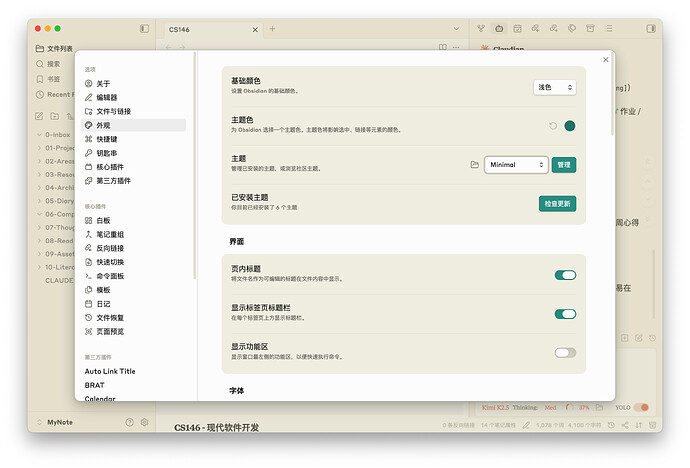Screen dimensions: 690x468
Task: Open theme folder icon next to Minimal
Action: click(474, 165)
